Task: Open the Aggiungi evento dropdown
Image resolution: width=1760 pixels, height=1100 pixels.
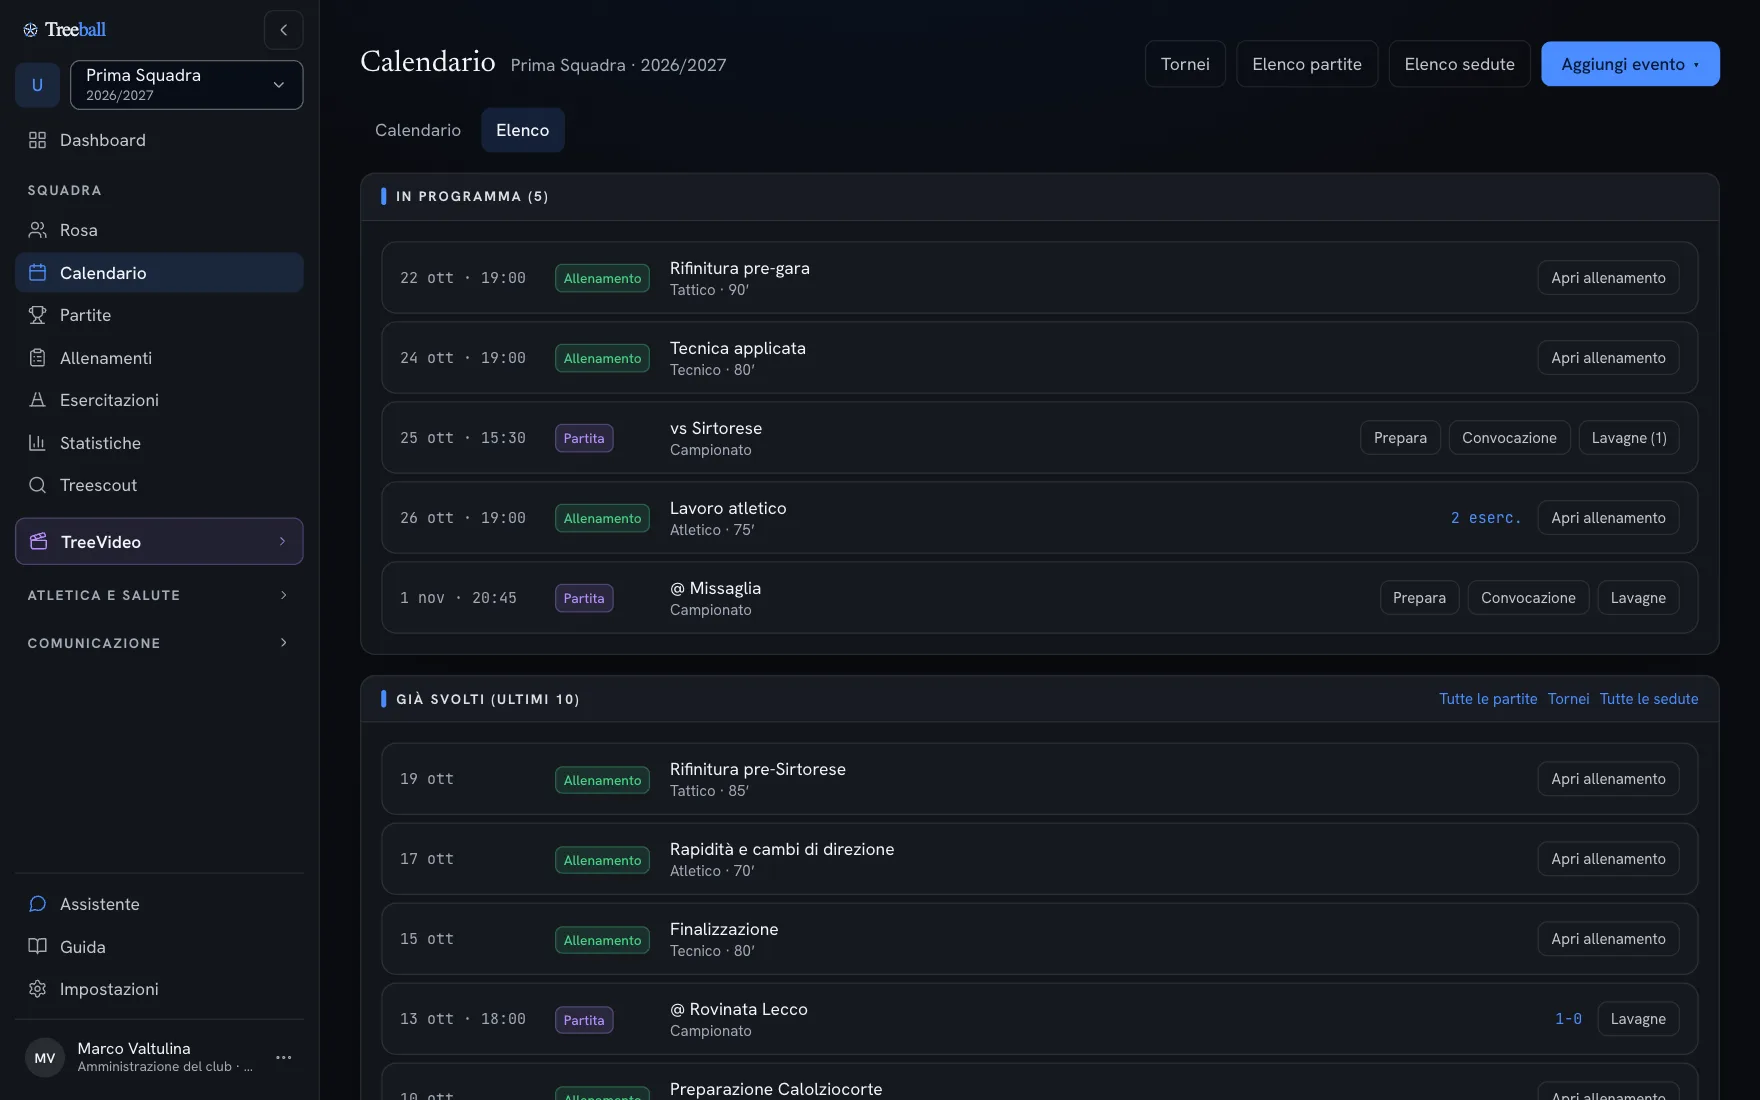Action: tap(1630, 64)
